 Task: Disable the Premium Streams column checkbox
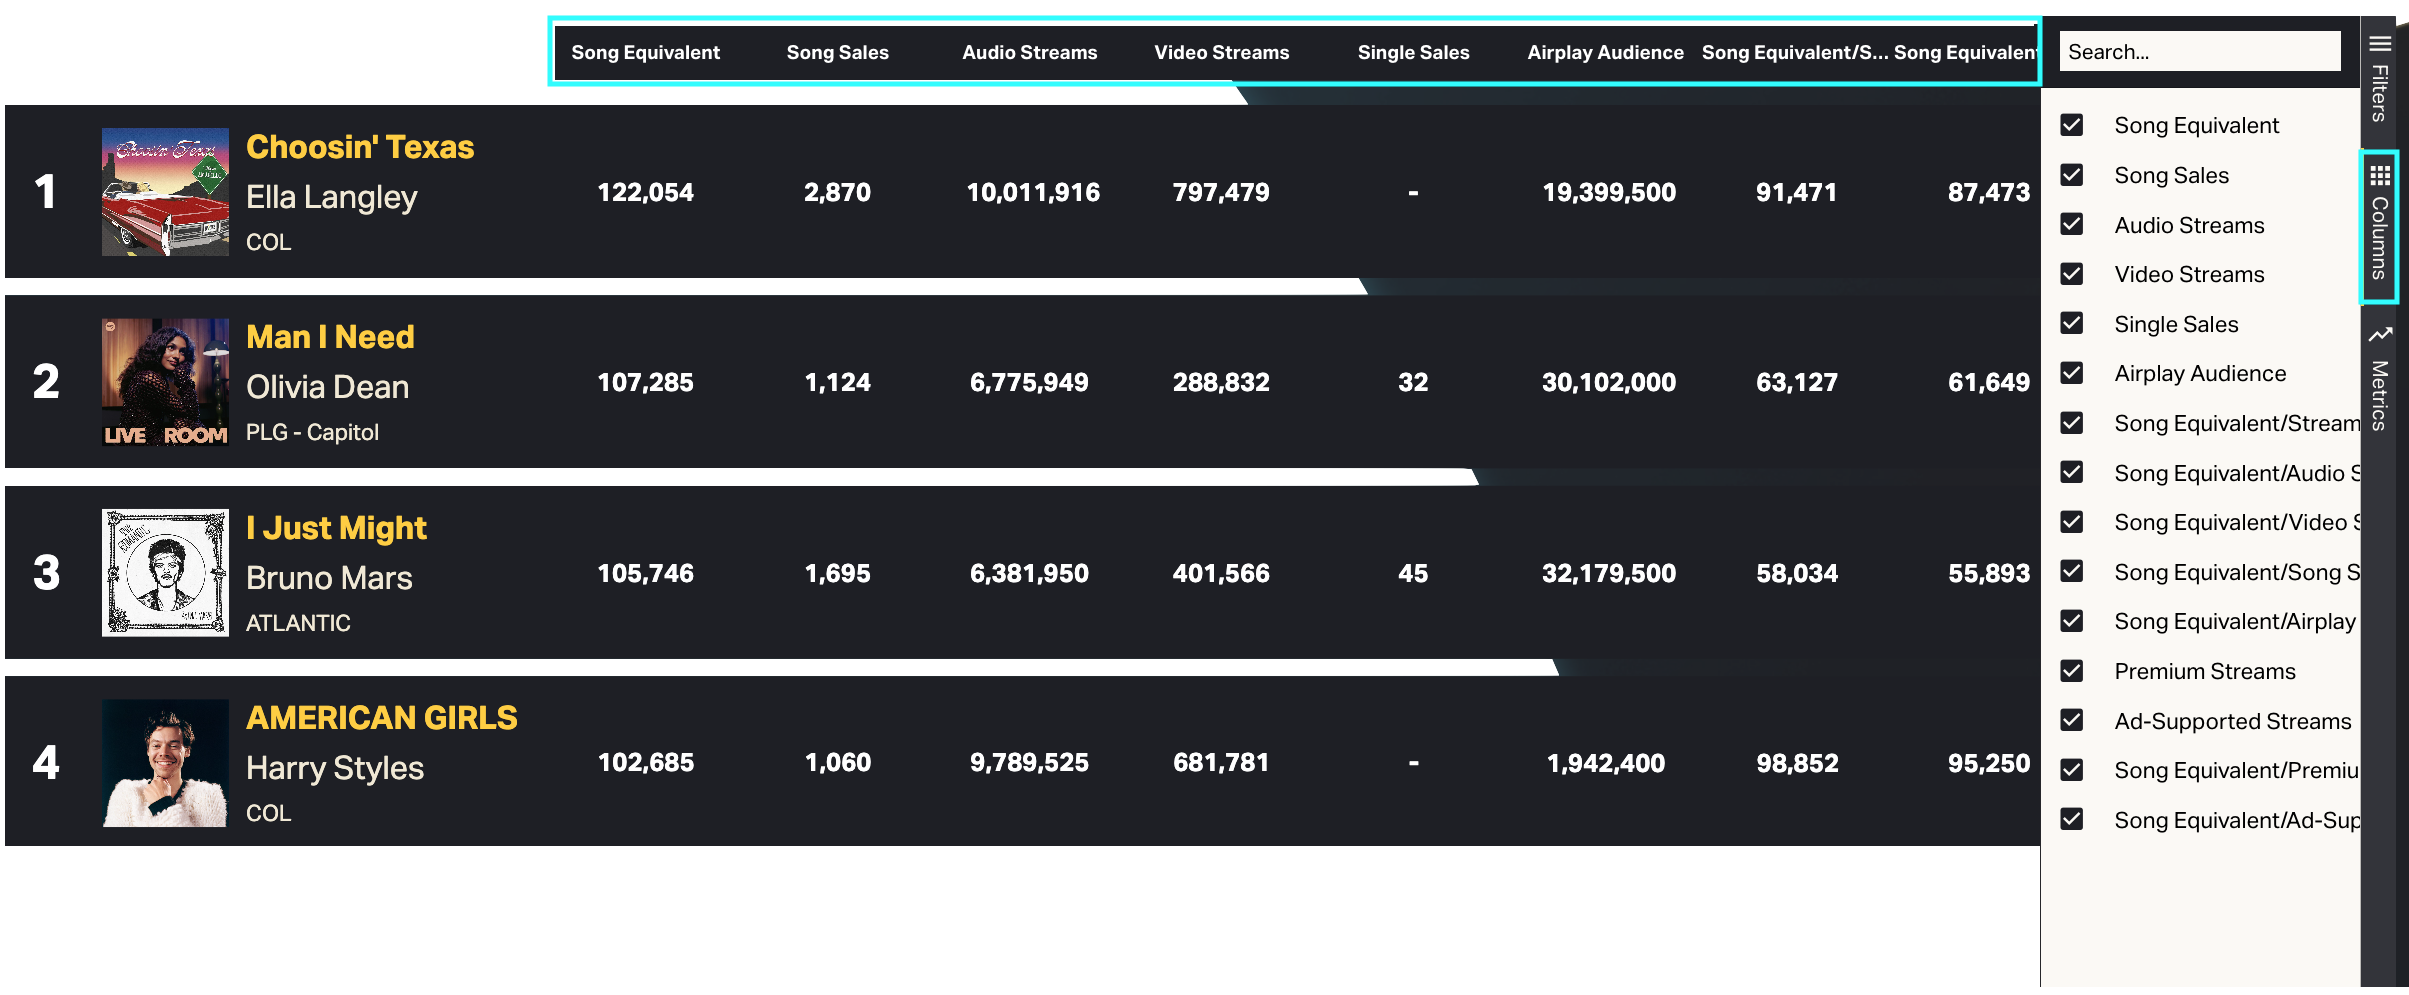pos(2072,671)
